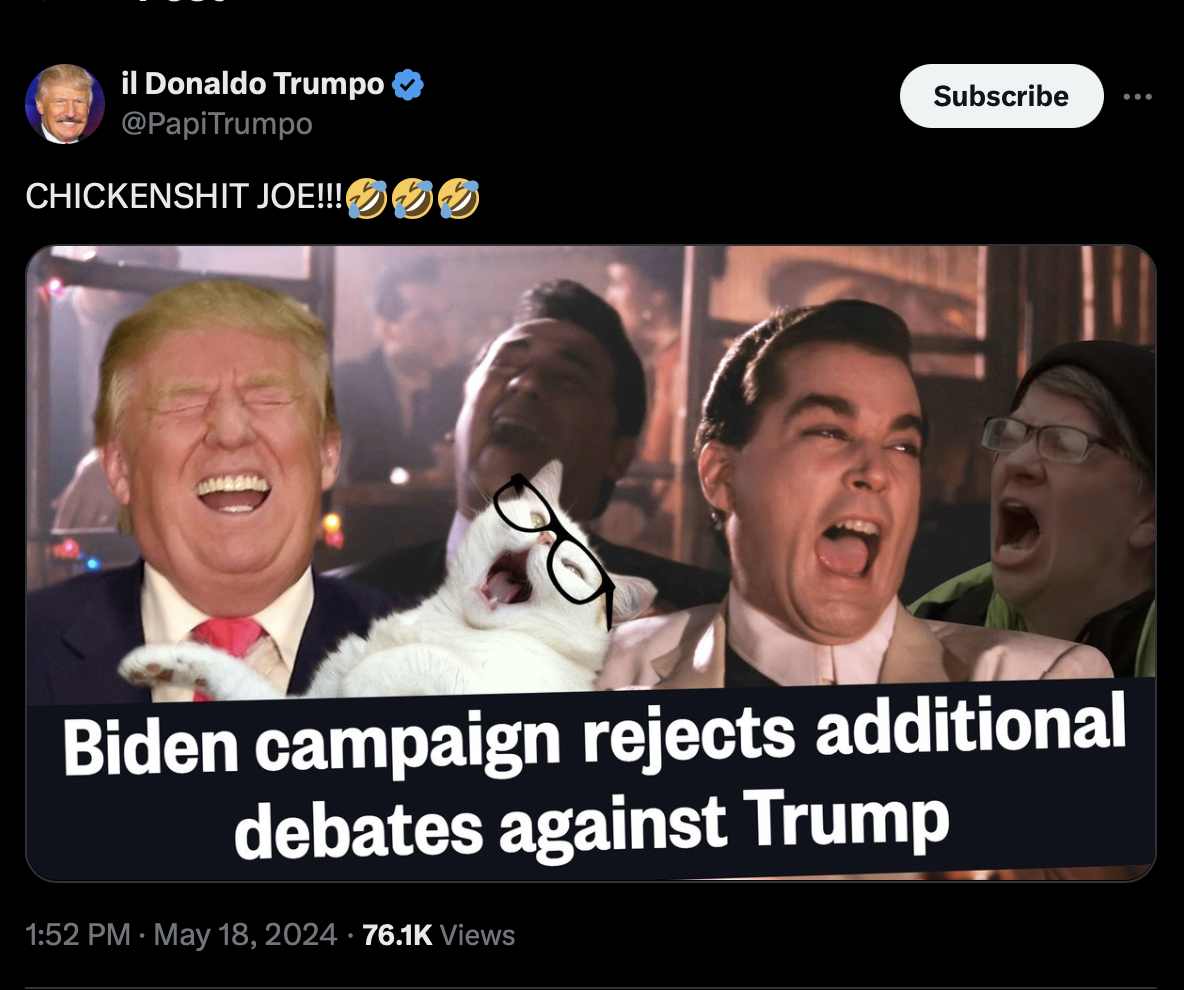This screenshot has height=990, width=1184.
Task: Open the il Donaldo Trumpo profile avatar
Action: point(65,103)
